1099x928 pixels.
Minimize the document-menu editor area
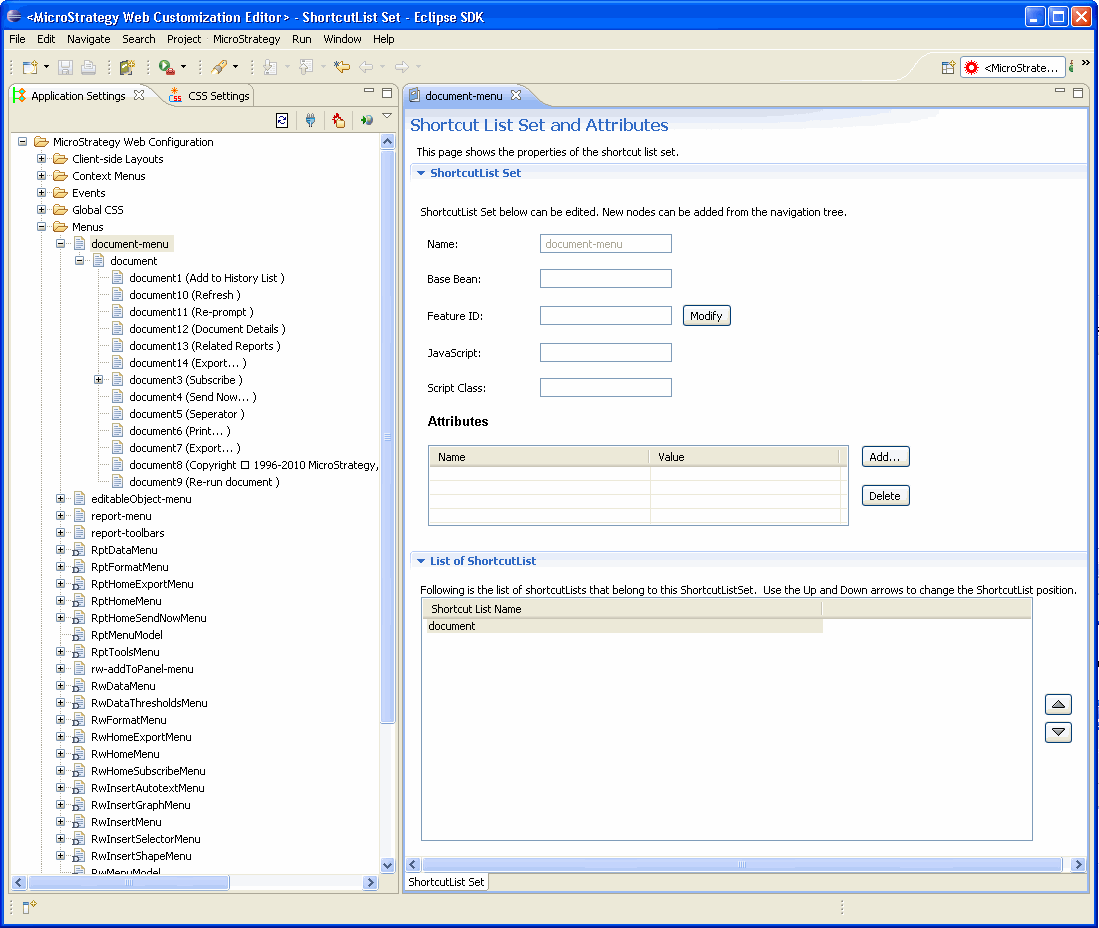pos(1060,91)
